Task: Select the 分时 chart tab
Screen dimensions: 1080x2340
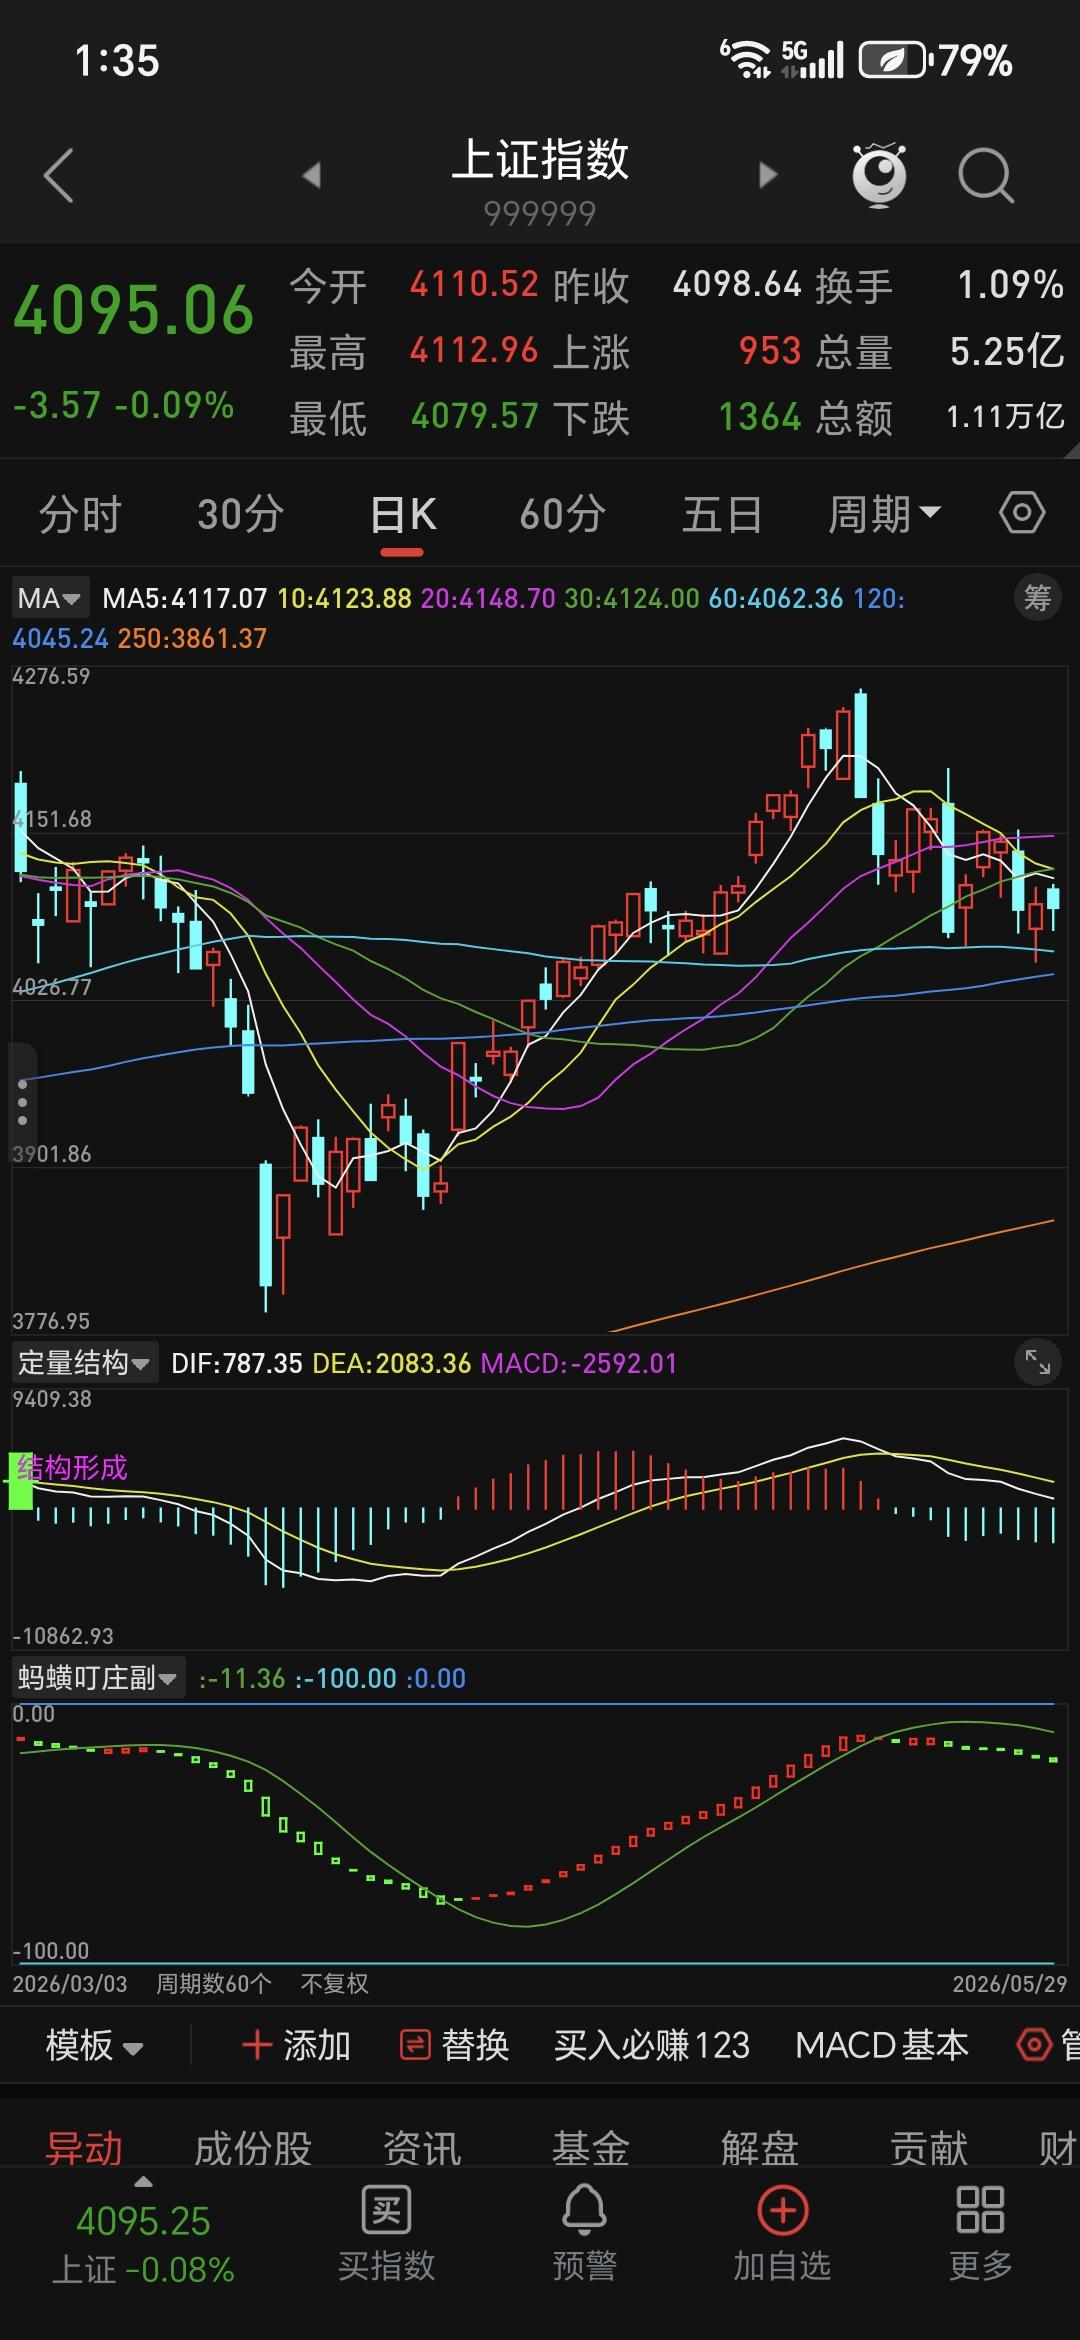Action: coord(80,514)
